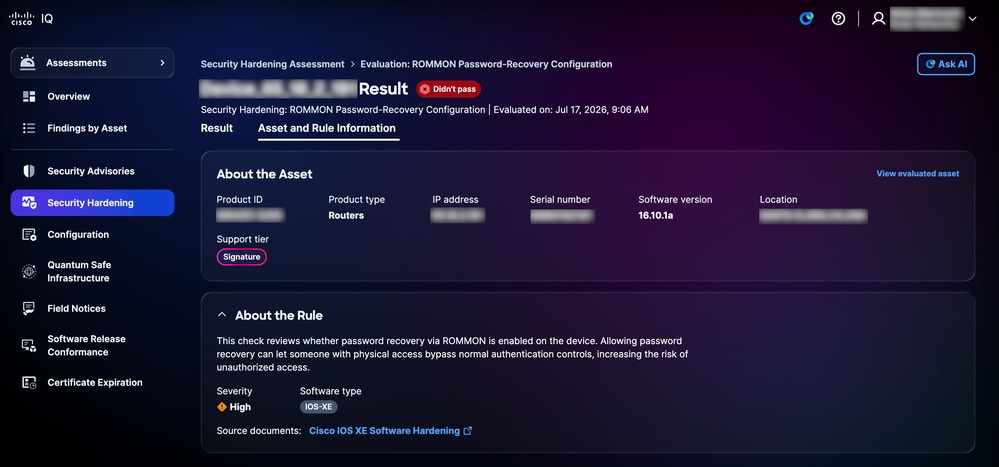Click the Quantum Safe Infrastructure icon
Viewport: 999px width, 467px height.
click(29, 271)
